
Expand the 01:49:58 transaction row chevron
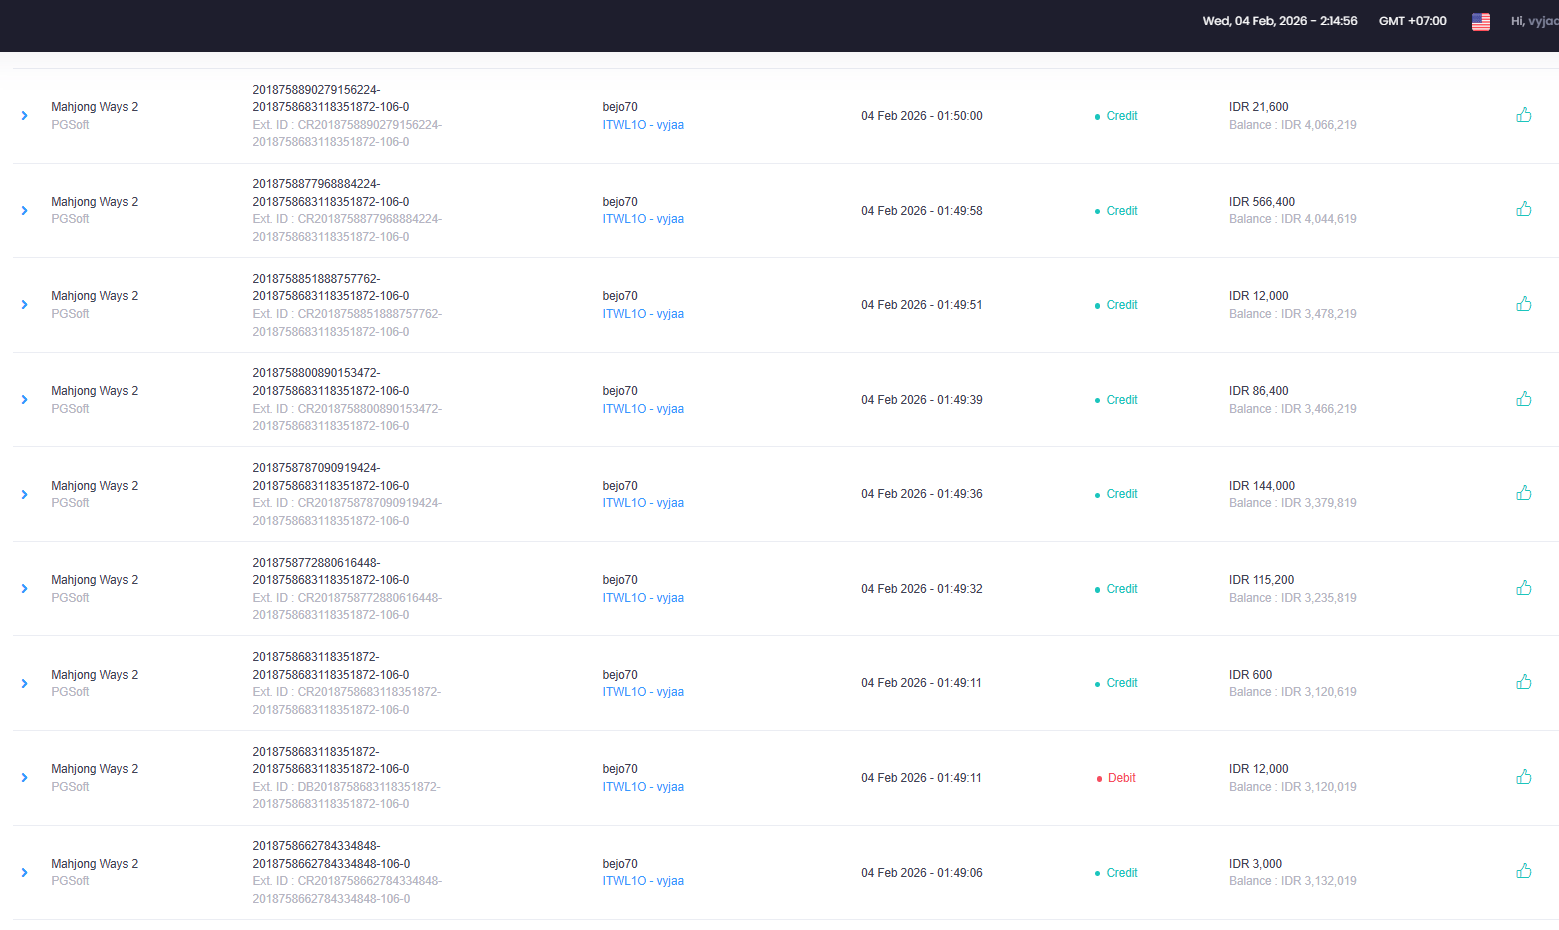tap(25, 210)
